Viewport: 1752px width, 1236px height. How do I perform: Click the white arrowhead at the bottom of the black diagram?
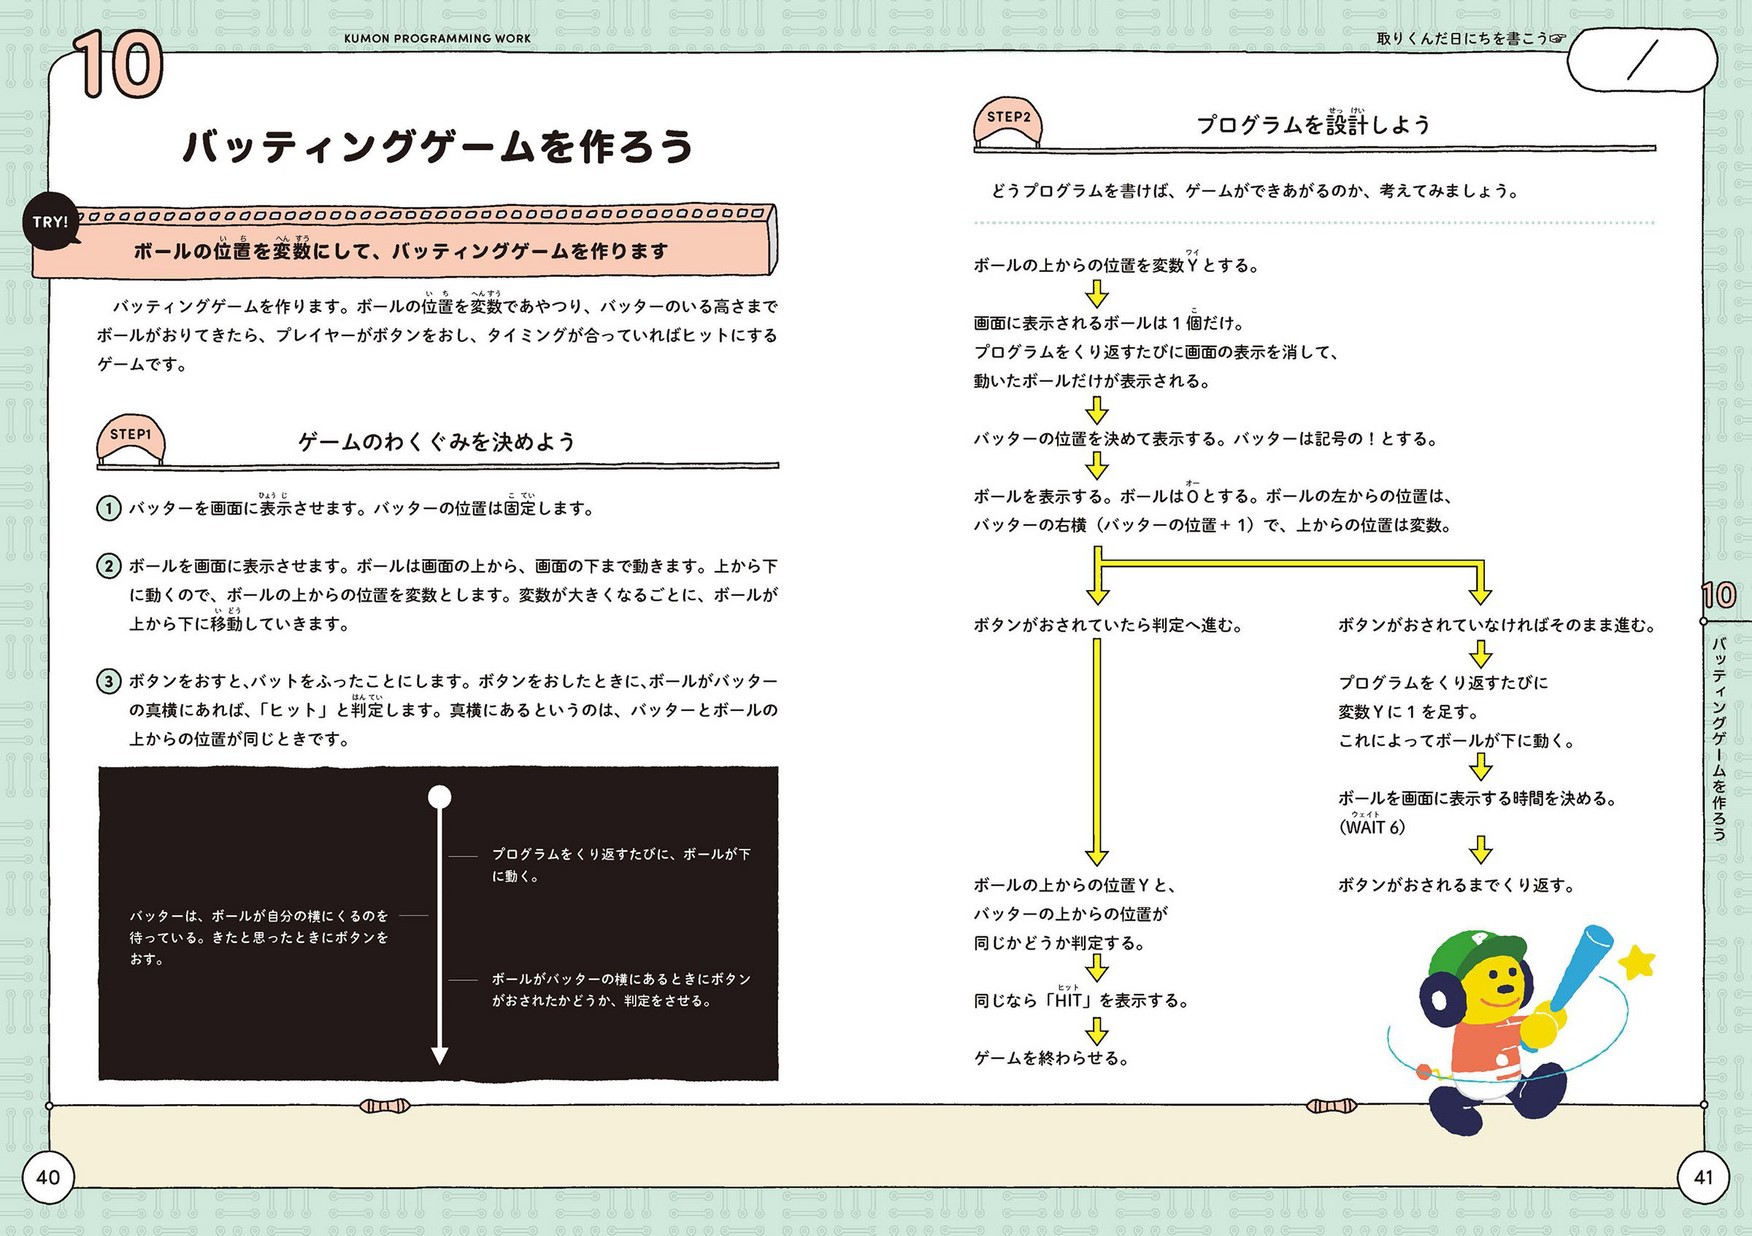click(x=439, y=1055)
